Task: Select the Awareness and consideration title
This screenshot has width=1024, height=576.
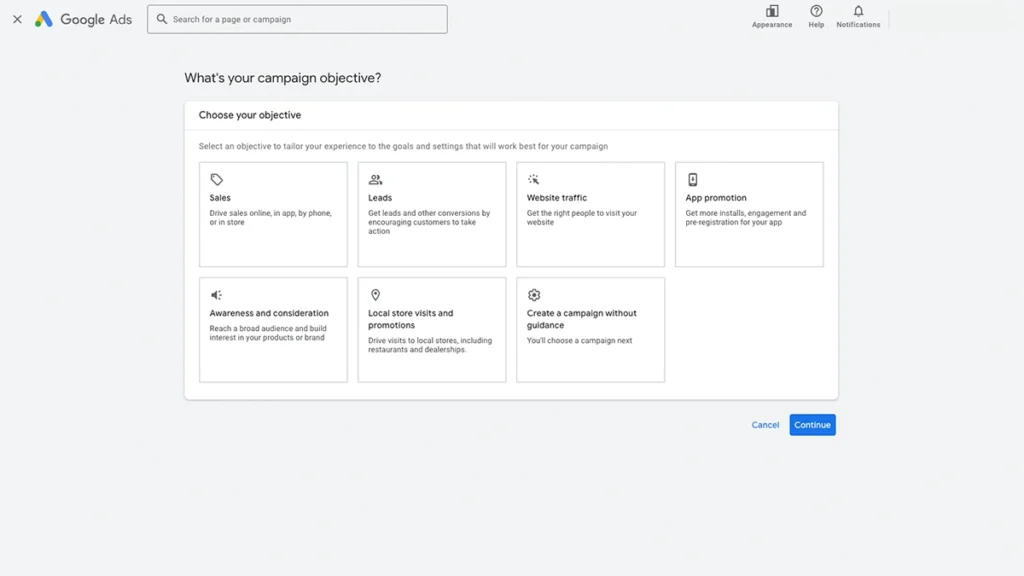Action: pyautogui.click(x=269, y=313)
